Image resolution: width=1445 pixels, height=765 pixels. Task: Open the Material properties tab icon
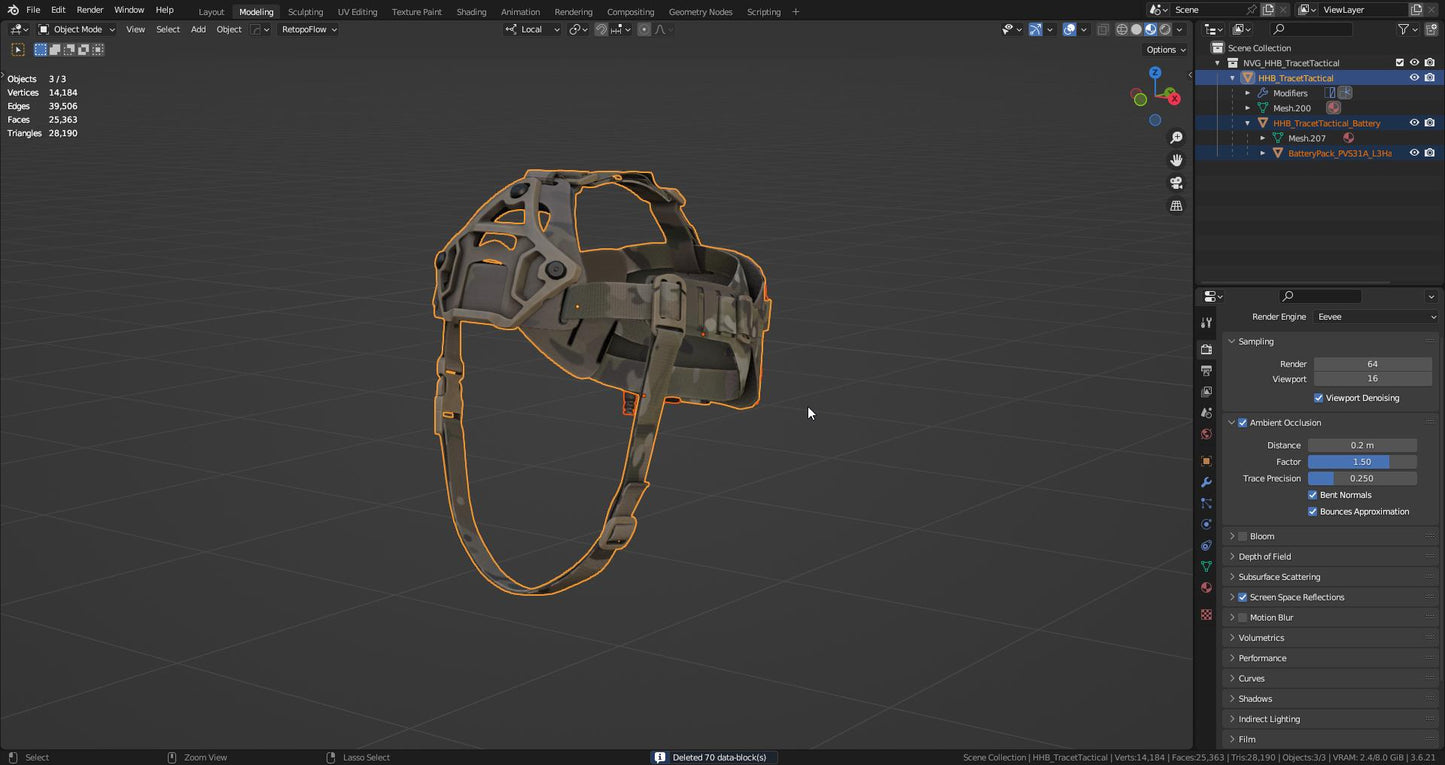click(1206, 588)
